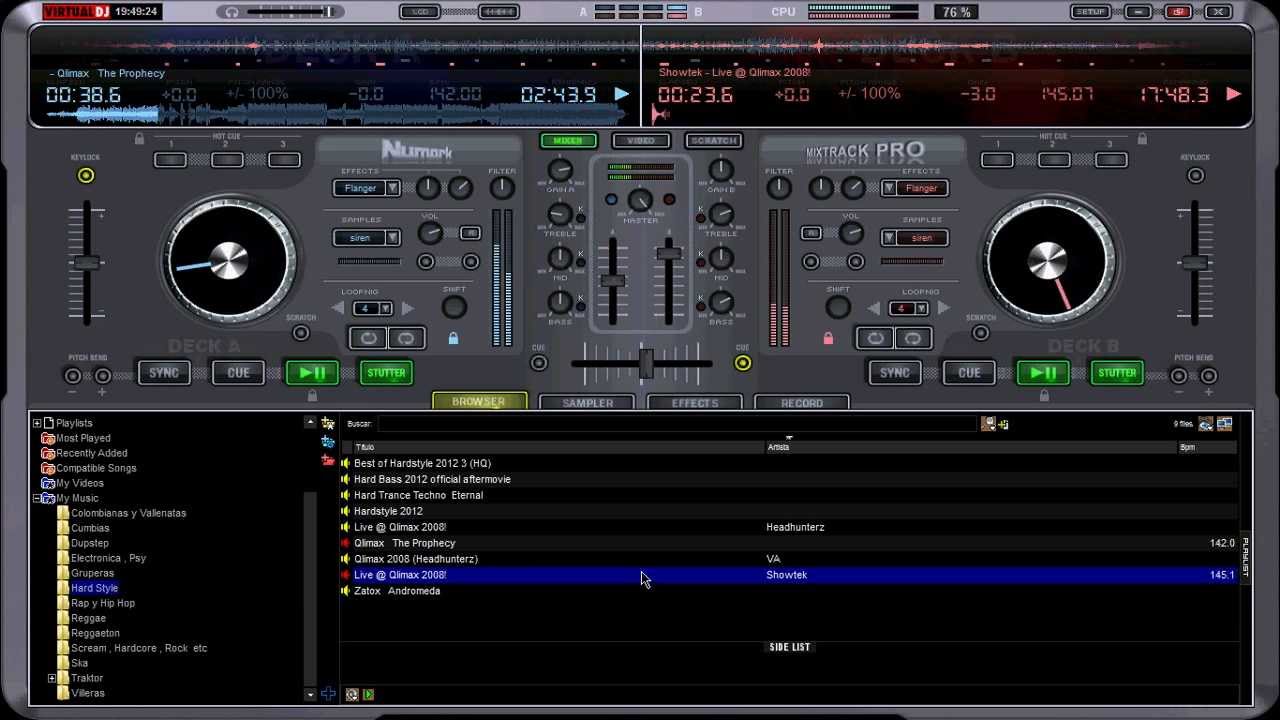The width and height of the screenshot is (1280, 720).
Task: Click Deck A pitch slider handle
Action: tap(87, 263)
